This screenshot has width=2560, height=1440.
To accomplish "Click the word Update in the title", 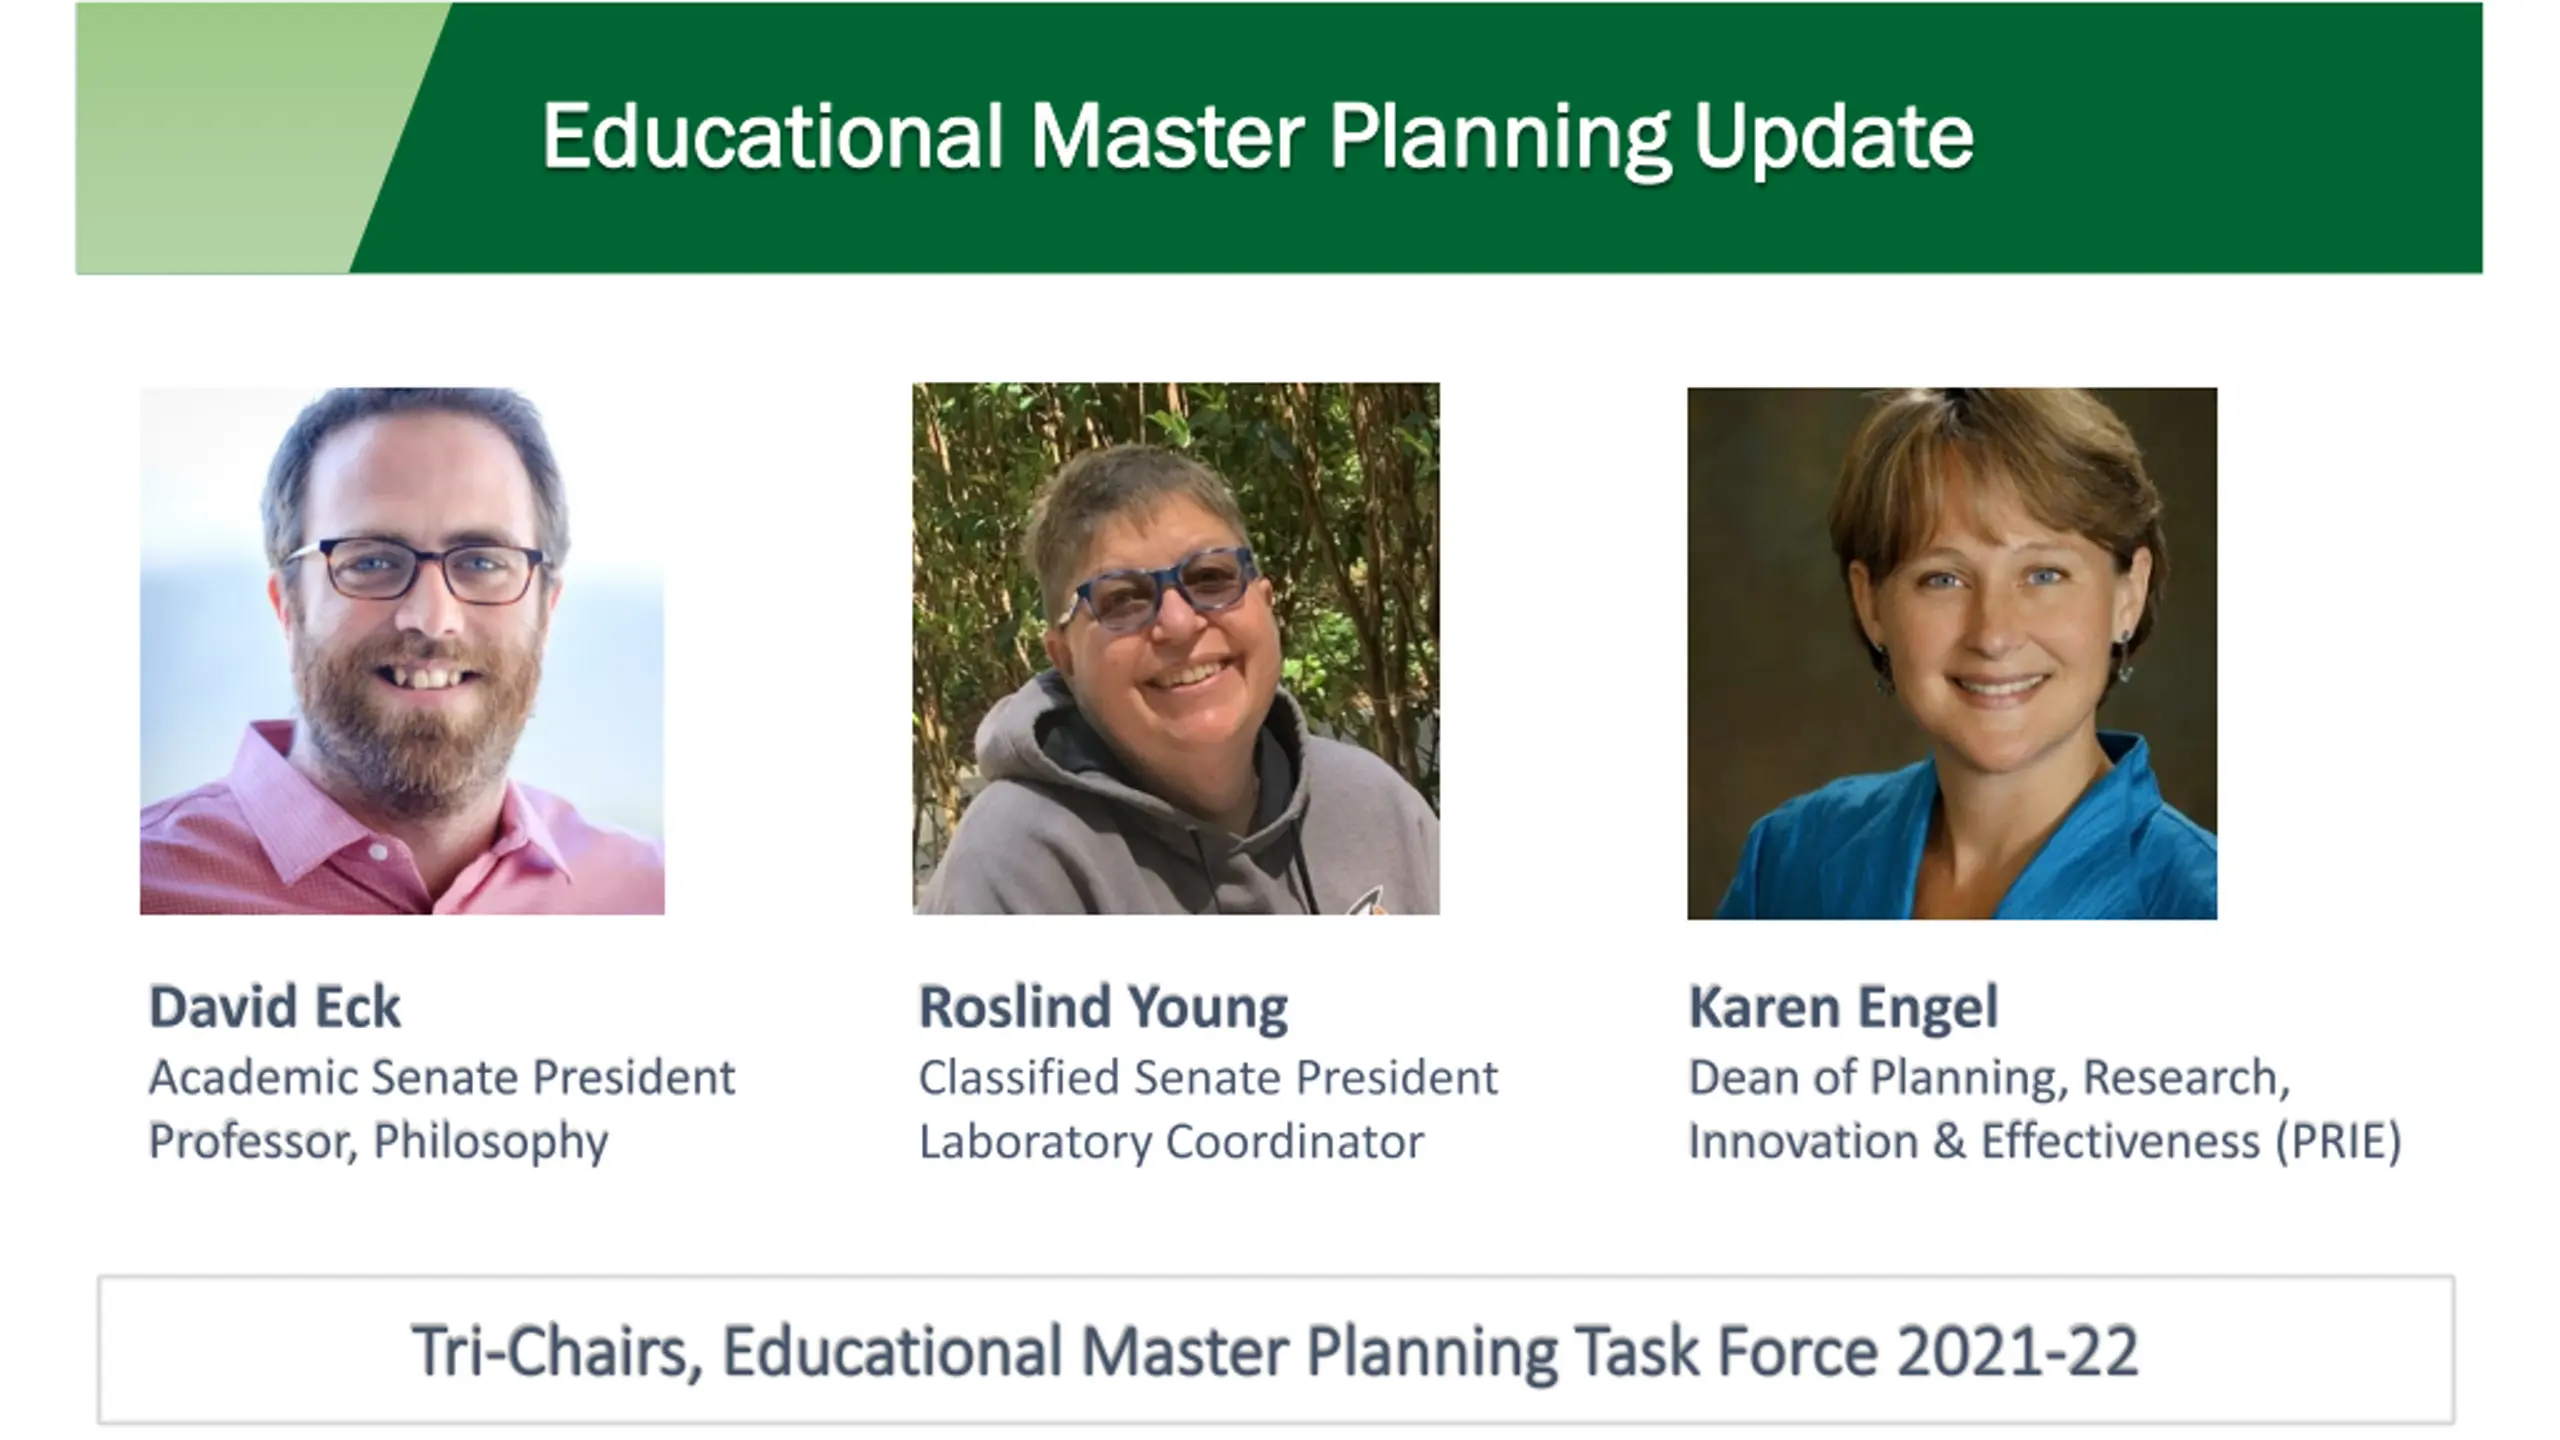I will pyautogui.click(x=1833, y=137).
